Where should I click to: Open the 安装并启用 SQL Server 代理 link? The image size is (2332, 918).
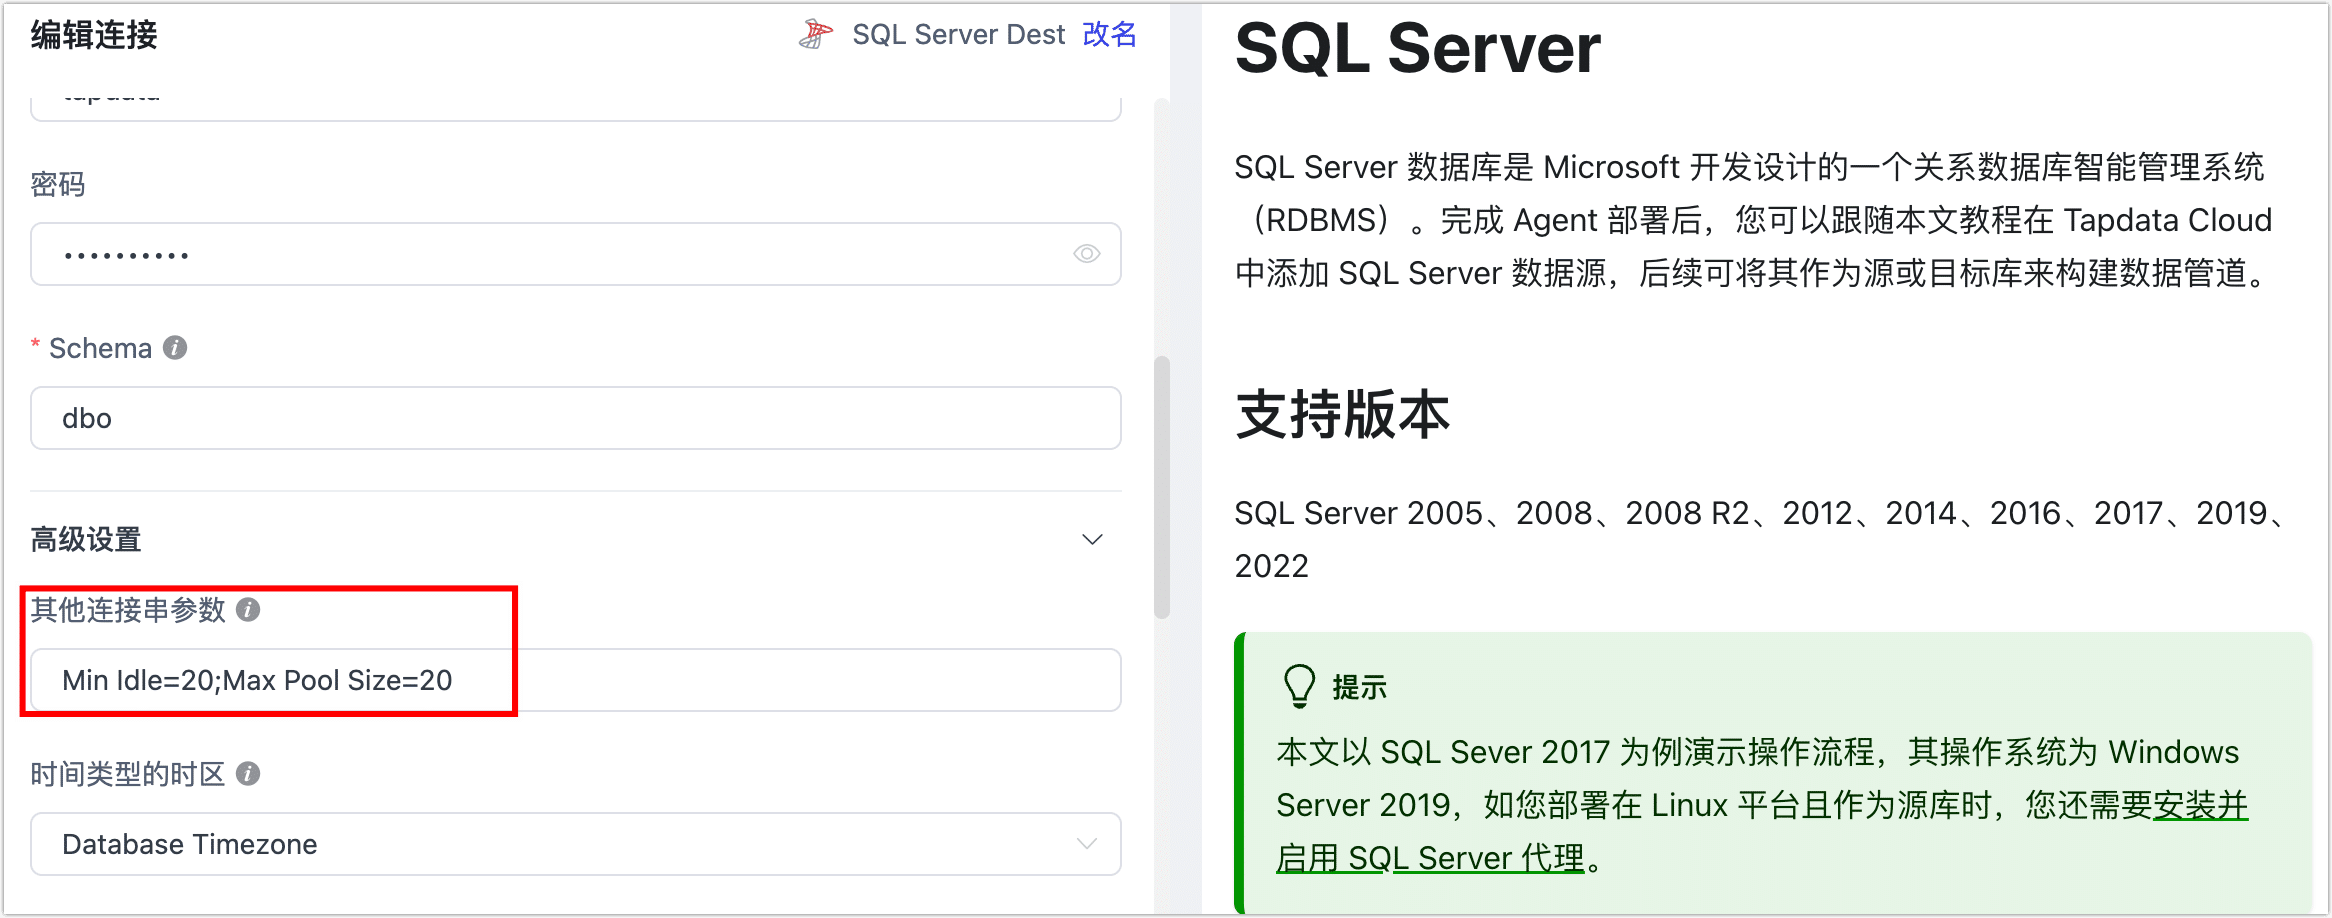tap(2199, 805)
